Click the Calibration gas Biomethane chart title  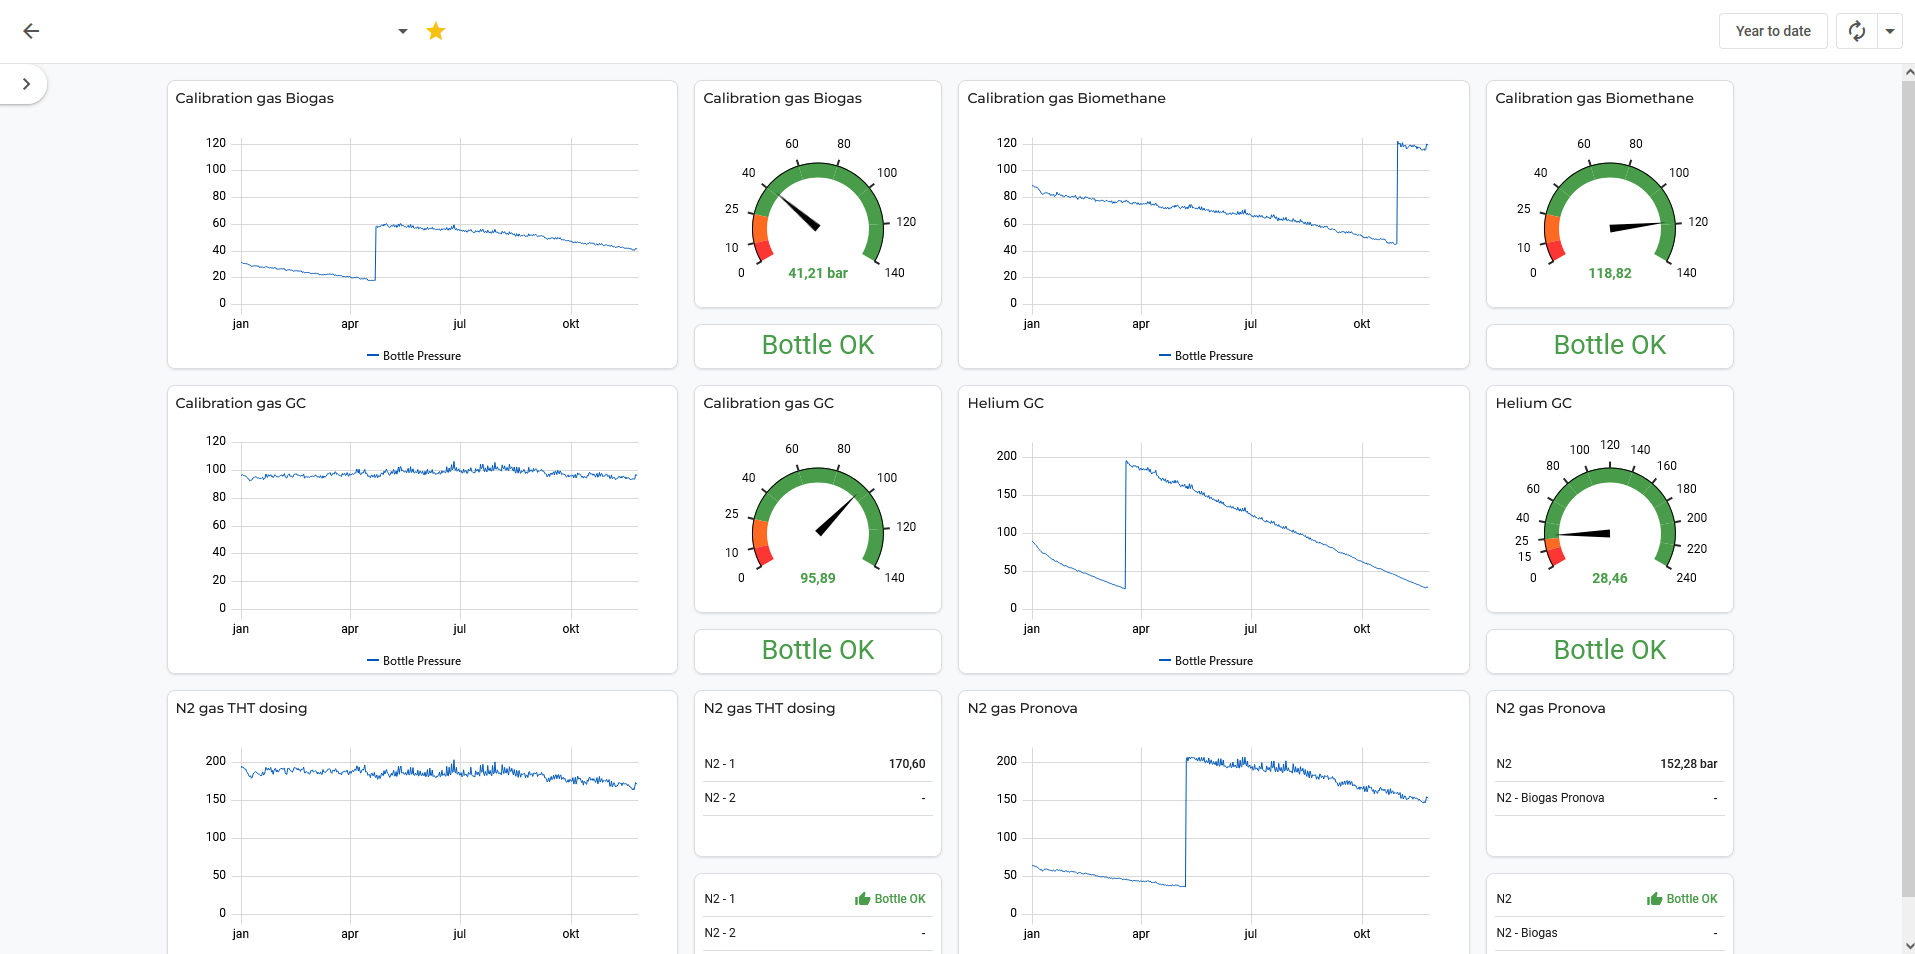click(x=1066, y=98)
